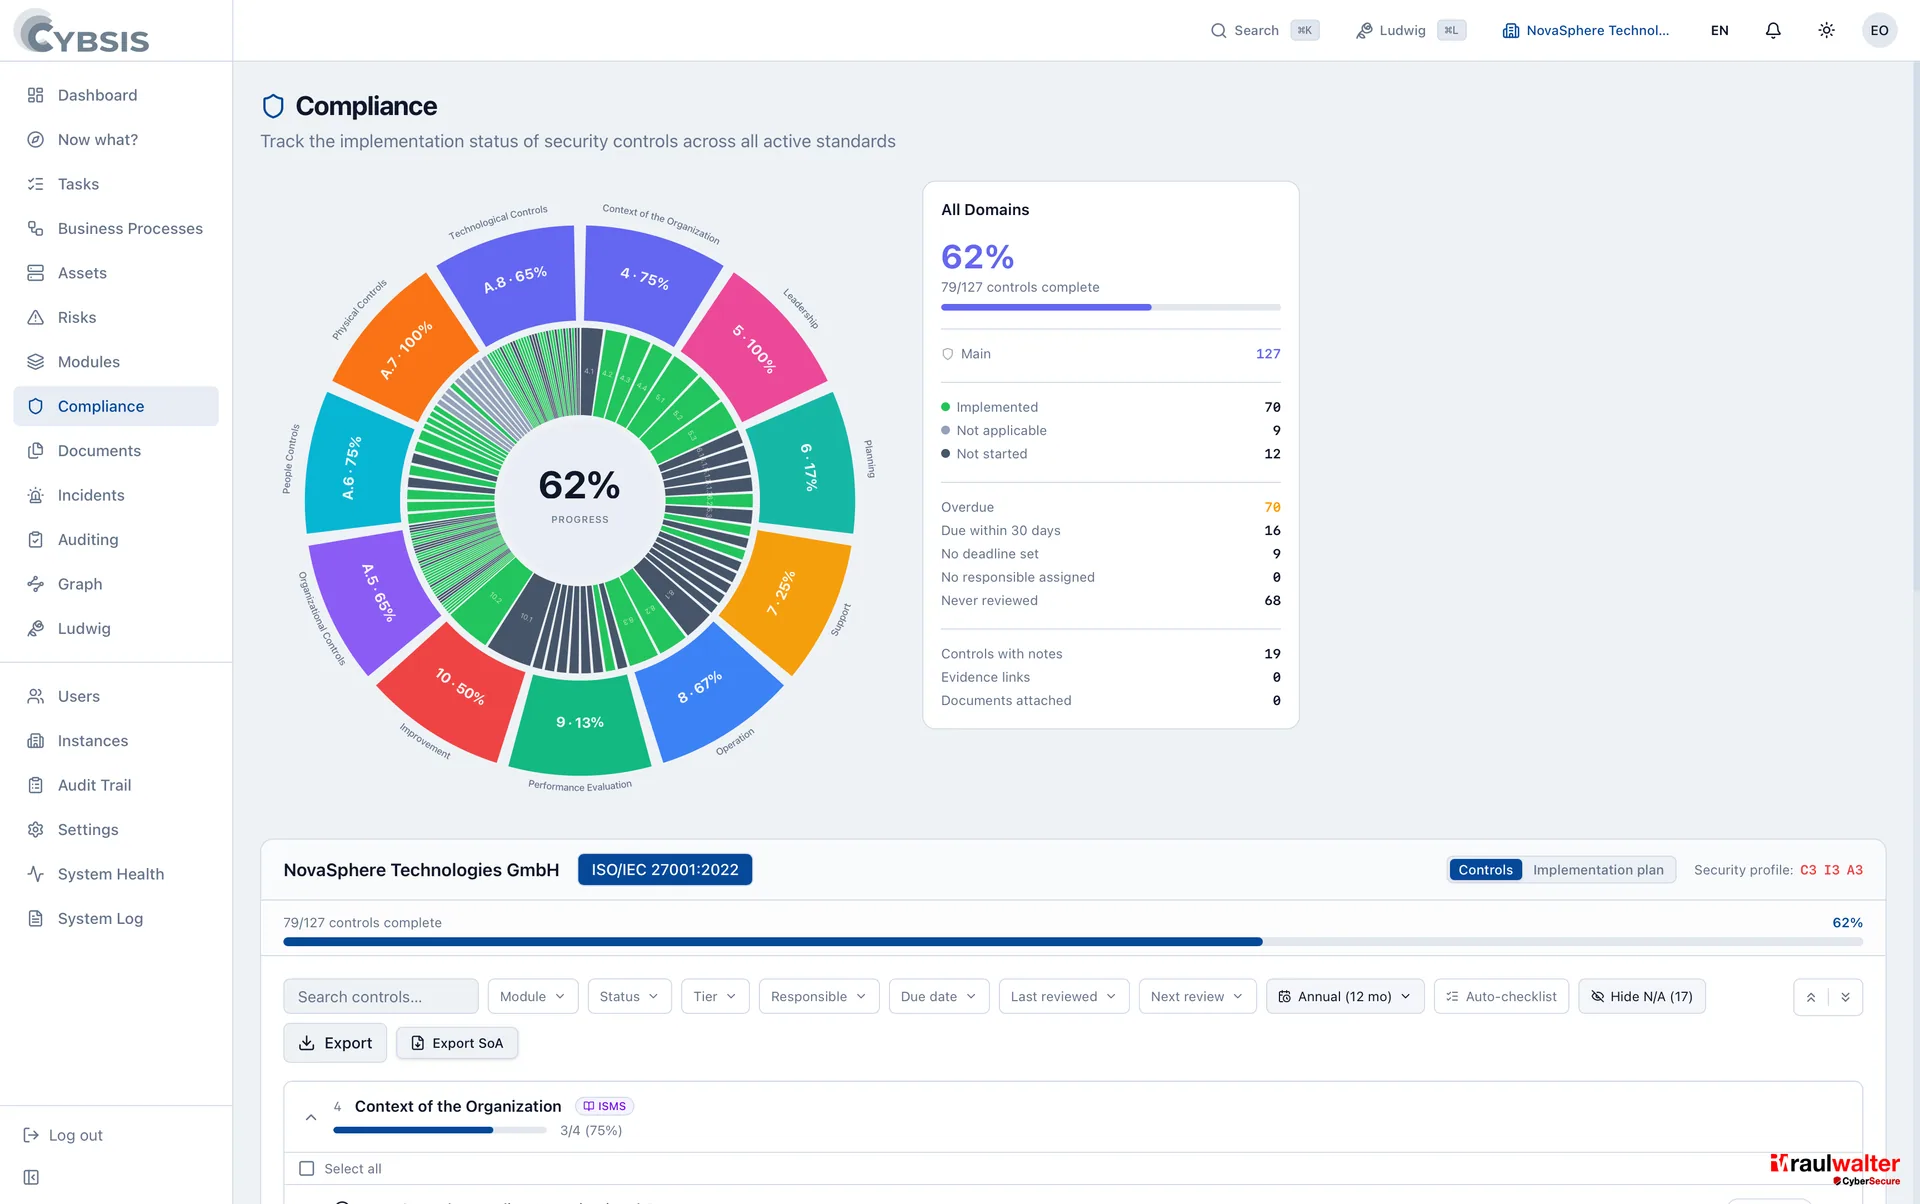Collapse Context of the Organization section
1920x1204 pixels.
311,1117
